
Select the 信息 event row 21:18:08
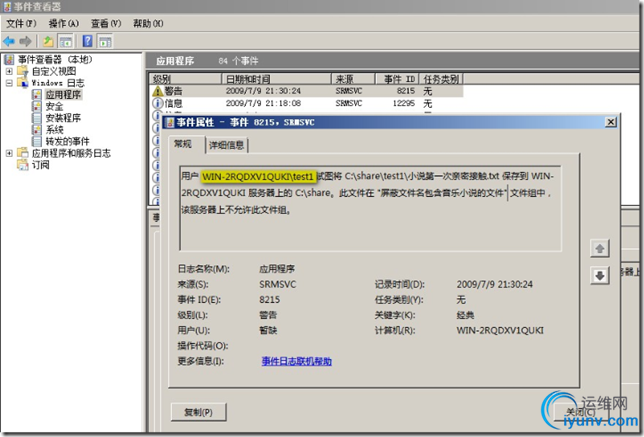(307, 103)
